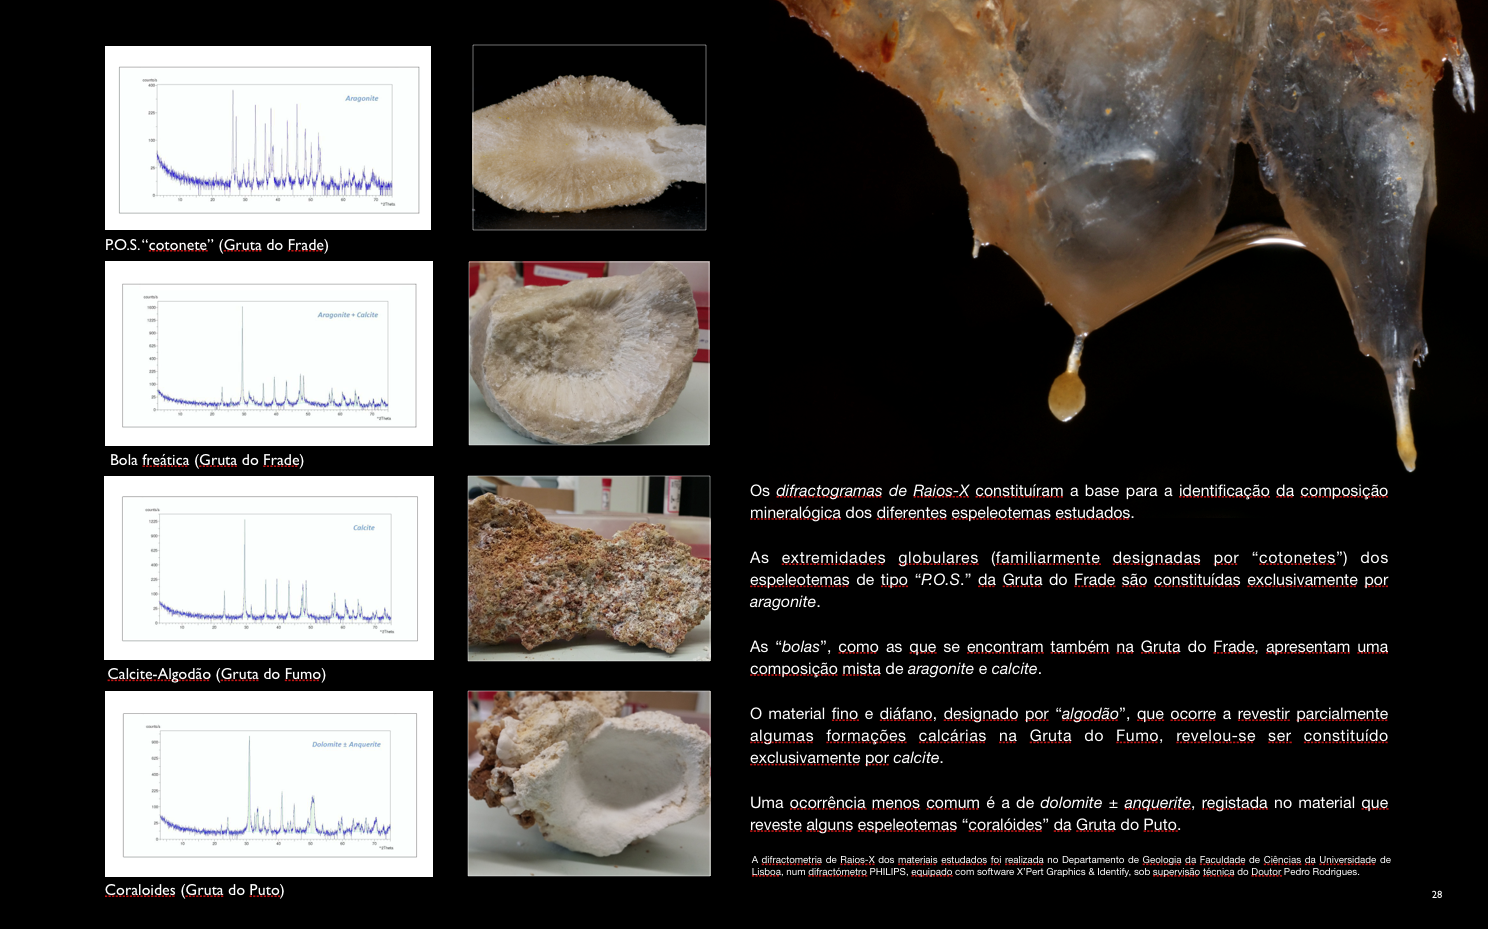The width and height of the screenshot is (1488, 929).
Task: Select the Aragonite + Calcite diffractogram chart
Action: (x=270, y=352)
